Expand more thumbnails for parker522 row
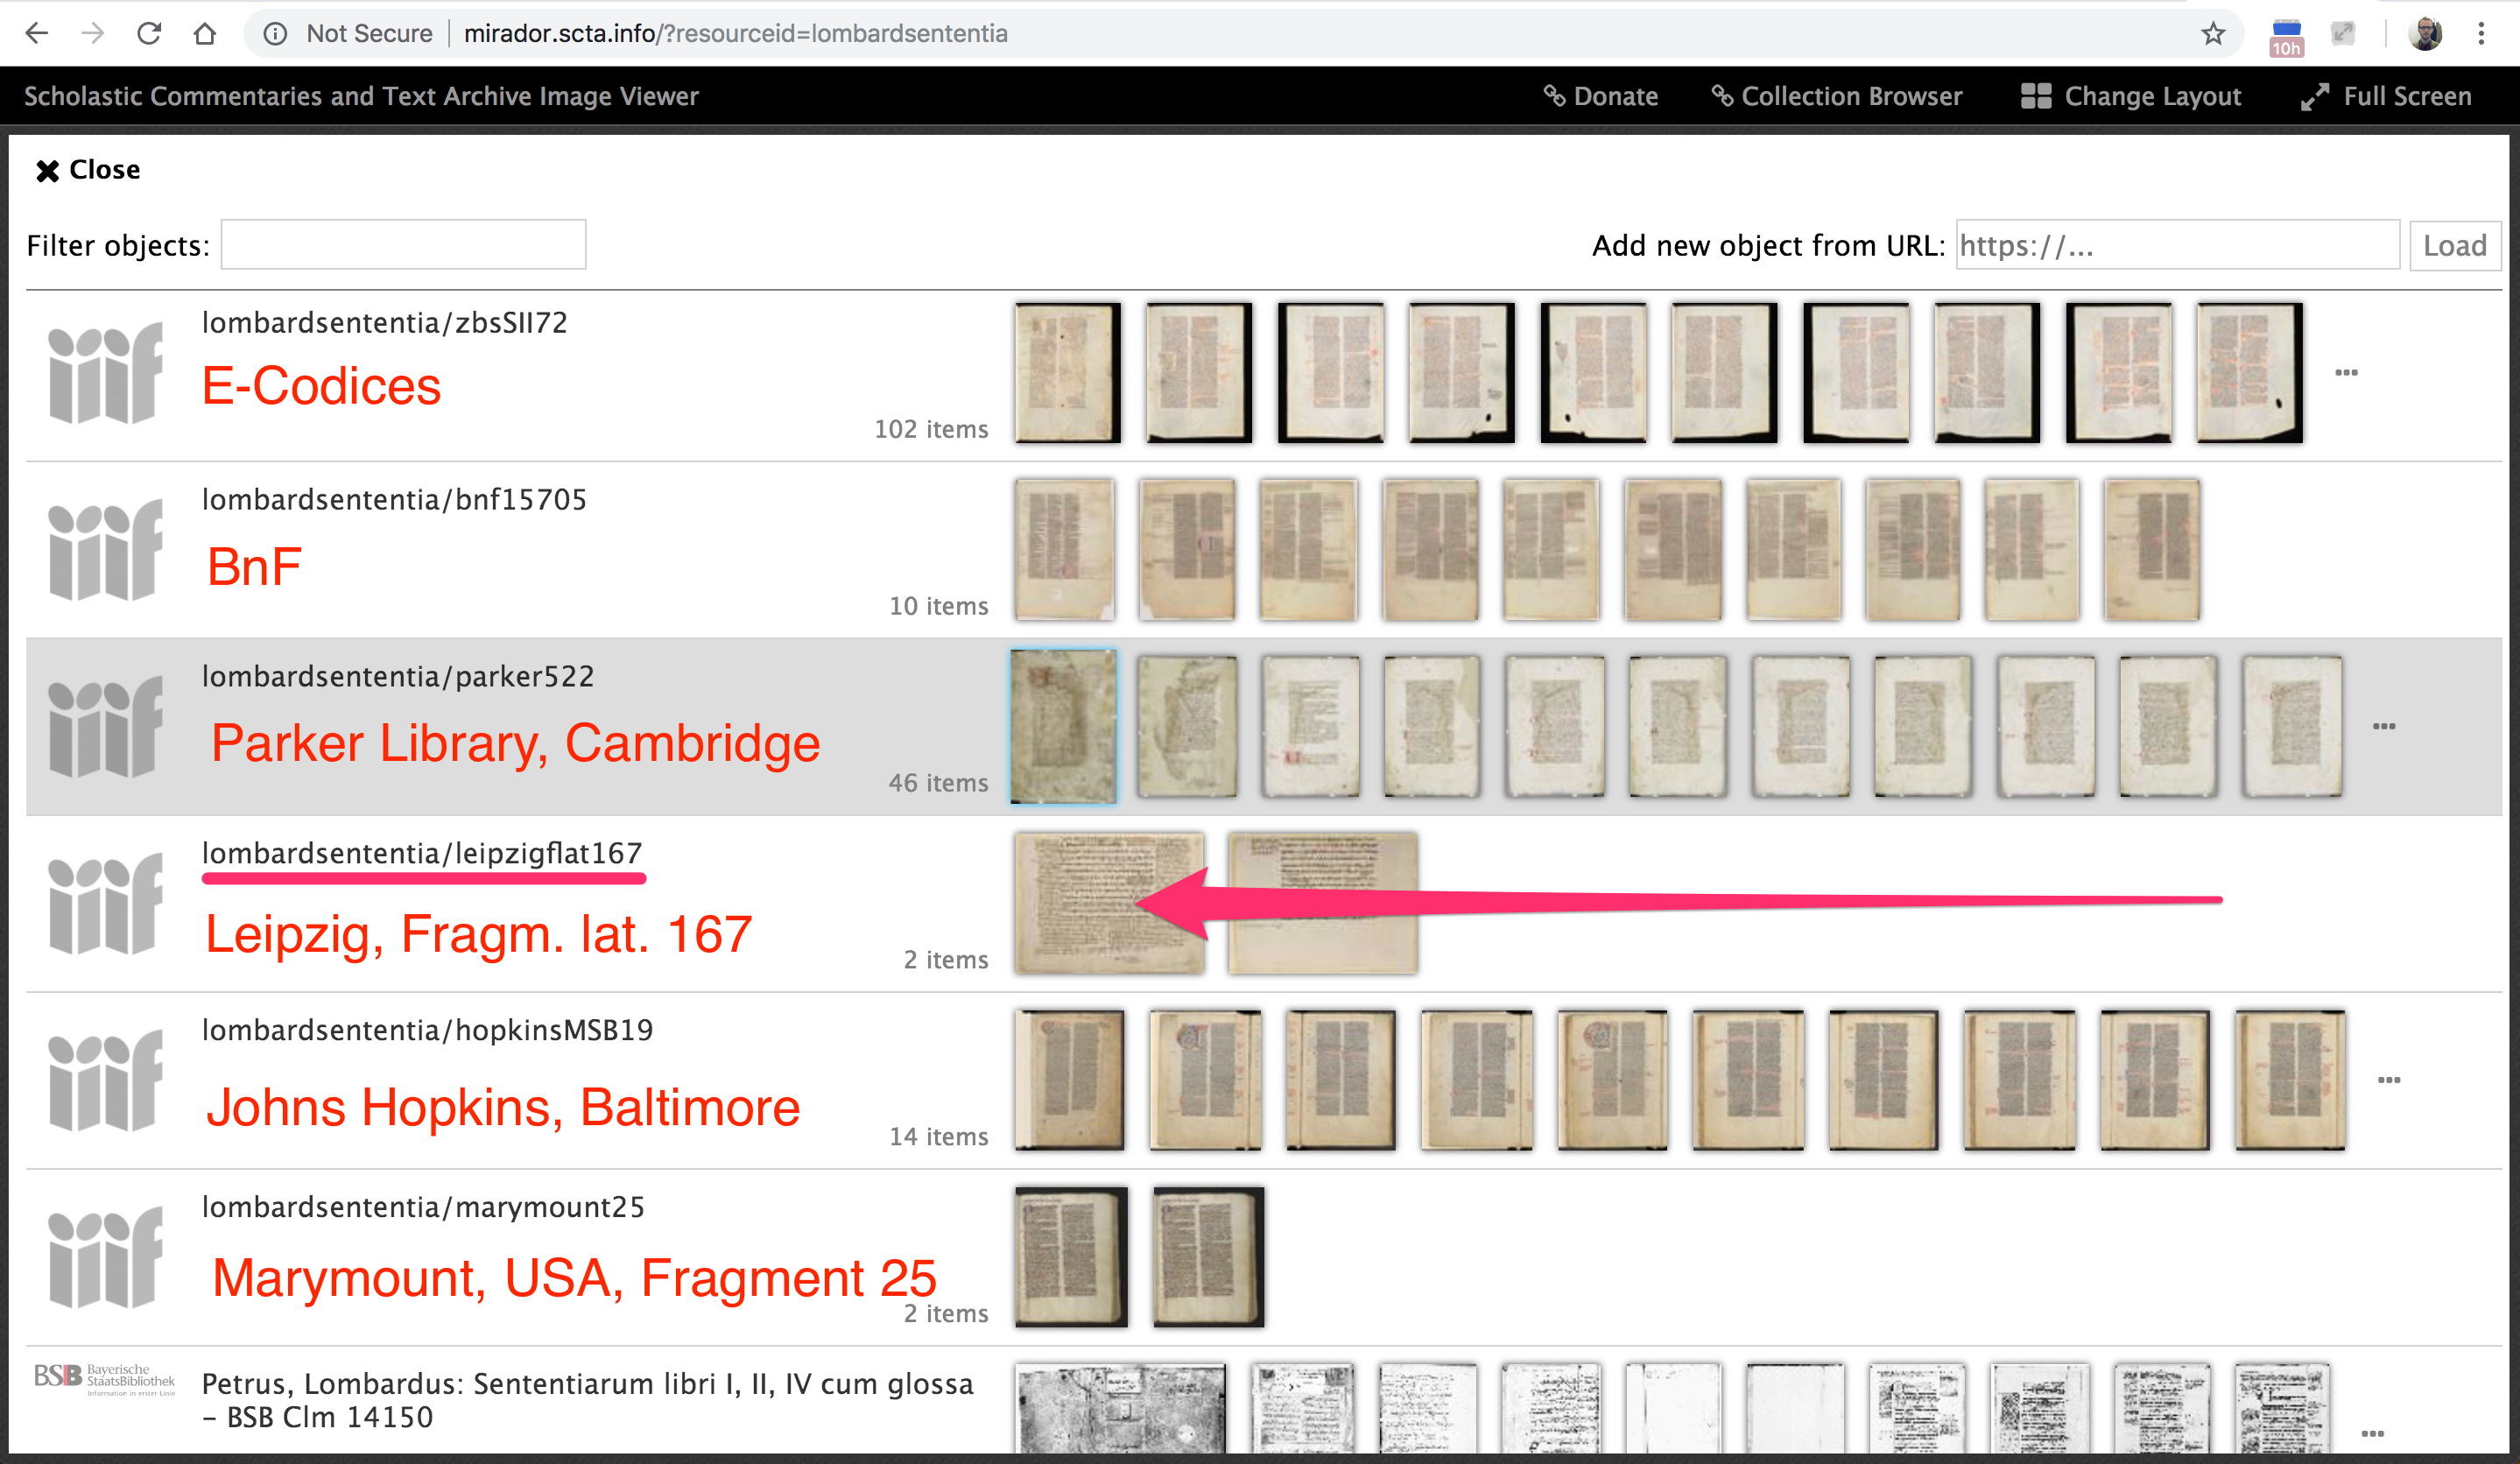 (2383, 727)
